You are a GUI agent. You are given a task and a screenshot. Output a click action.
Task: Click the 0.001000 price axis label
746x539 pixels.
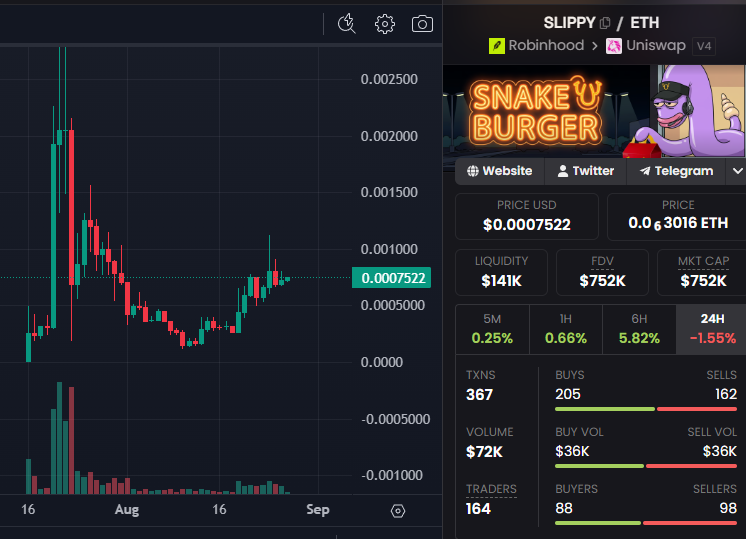pyautogui.click(x=389, y=249)
